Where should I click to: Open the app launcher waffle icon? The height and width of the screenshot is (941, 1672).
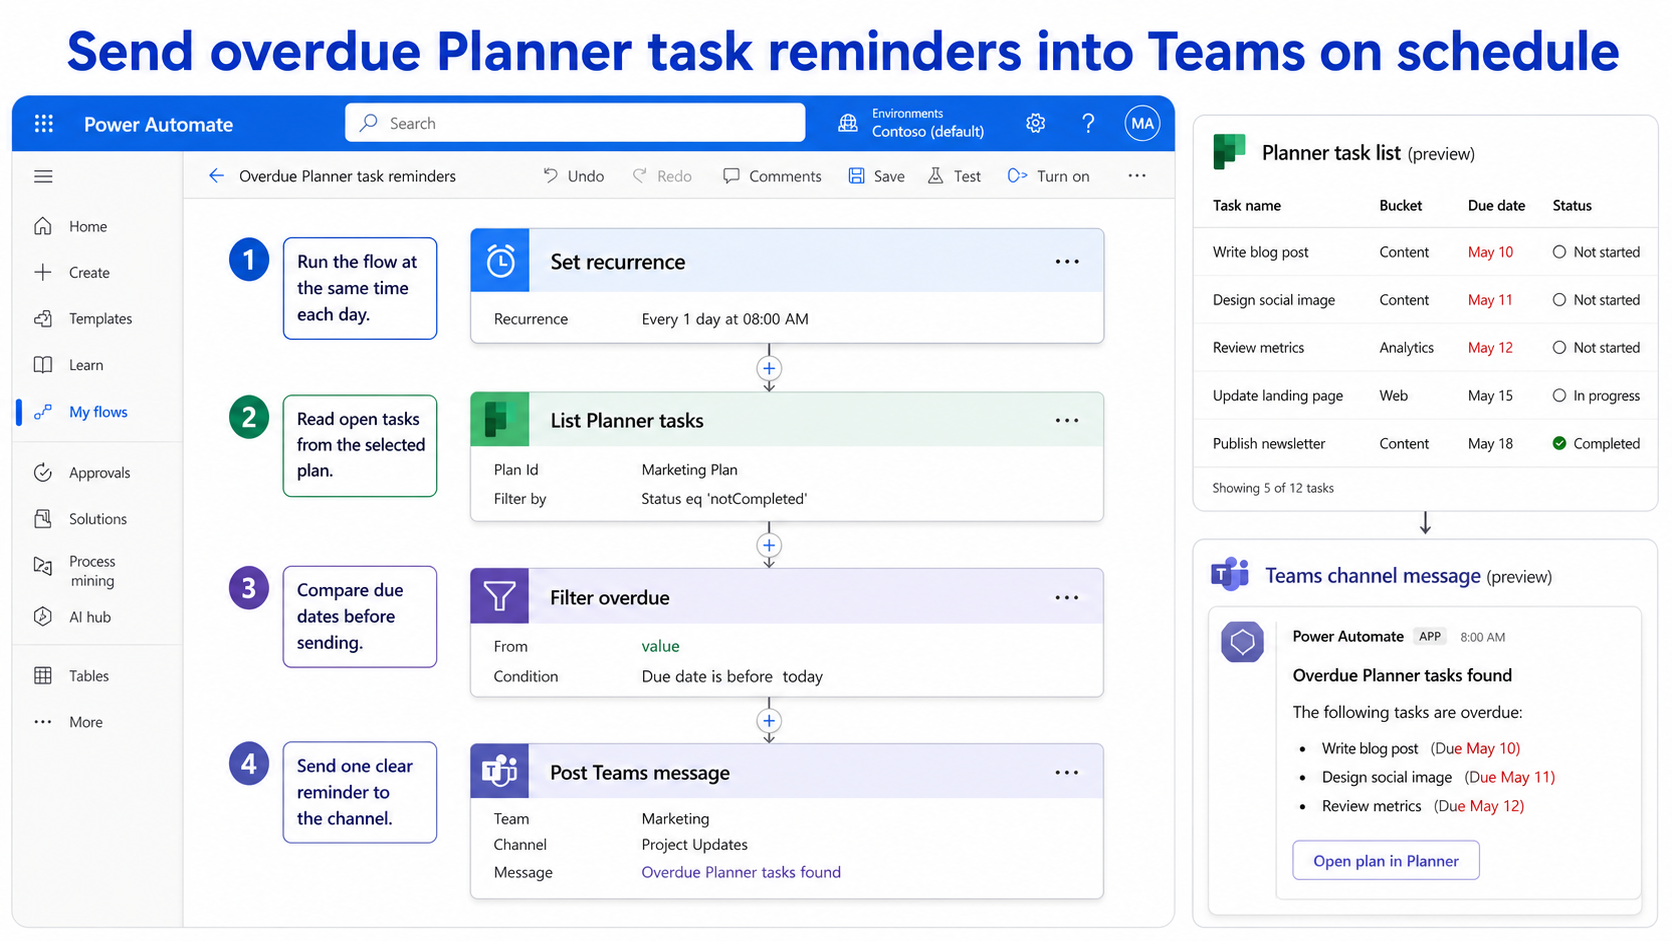coord(43,124)
